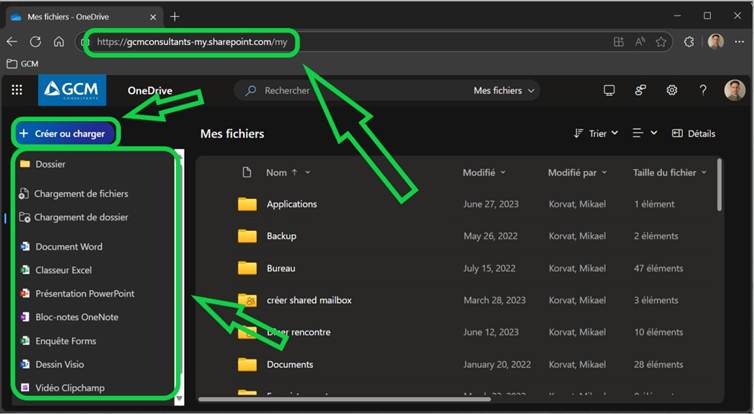The width and height of the screenshot is (754, 414).
Task: Open the Backup folder icon
Action: pyautogui.click(x=247, y=236)
